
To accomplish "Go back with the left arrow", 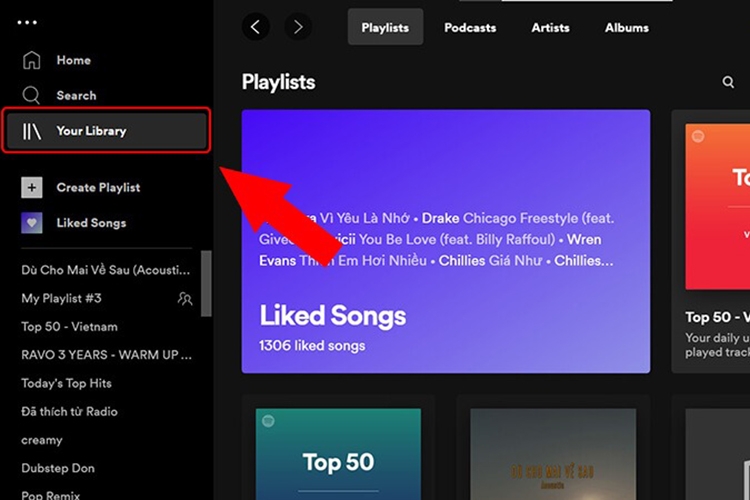I will pyautogui.click(x=255, y=27).
